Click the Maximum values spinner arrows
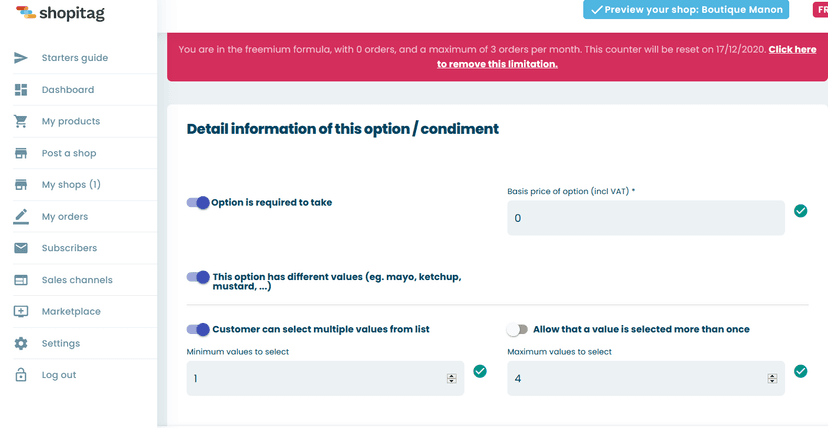This screenshot has width=828, height=428. [773, 378]
